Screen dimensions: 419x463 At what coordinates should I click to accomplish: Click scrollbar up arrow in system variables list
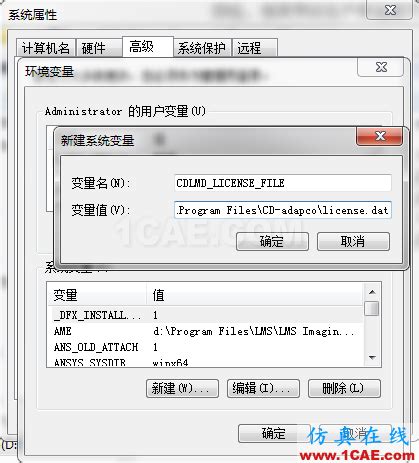coord(372,292)
